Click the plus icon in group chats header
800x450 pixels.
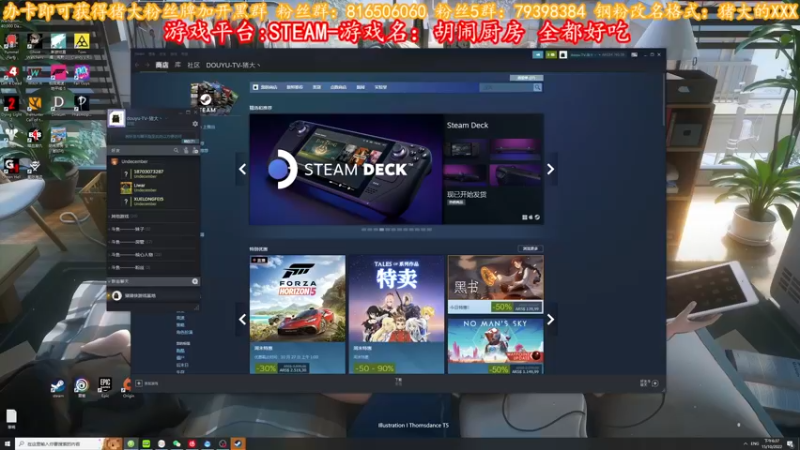pos(195,281)
